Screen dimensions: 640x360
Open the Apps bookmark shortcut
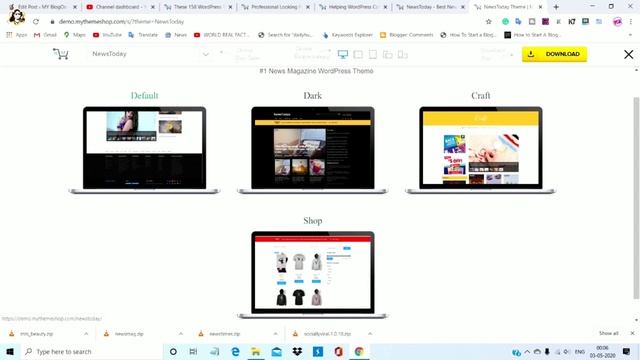[17, 35]
